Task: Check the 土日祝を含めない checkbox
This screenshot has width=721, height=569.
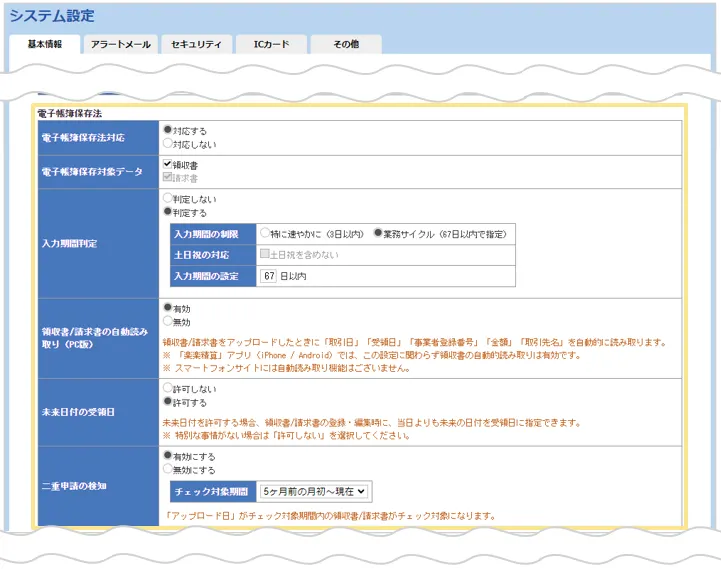Action: [265, 254]
